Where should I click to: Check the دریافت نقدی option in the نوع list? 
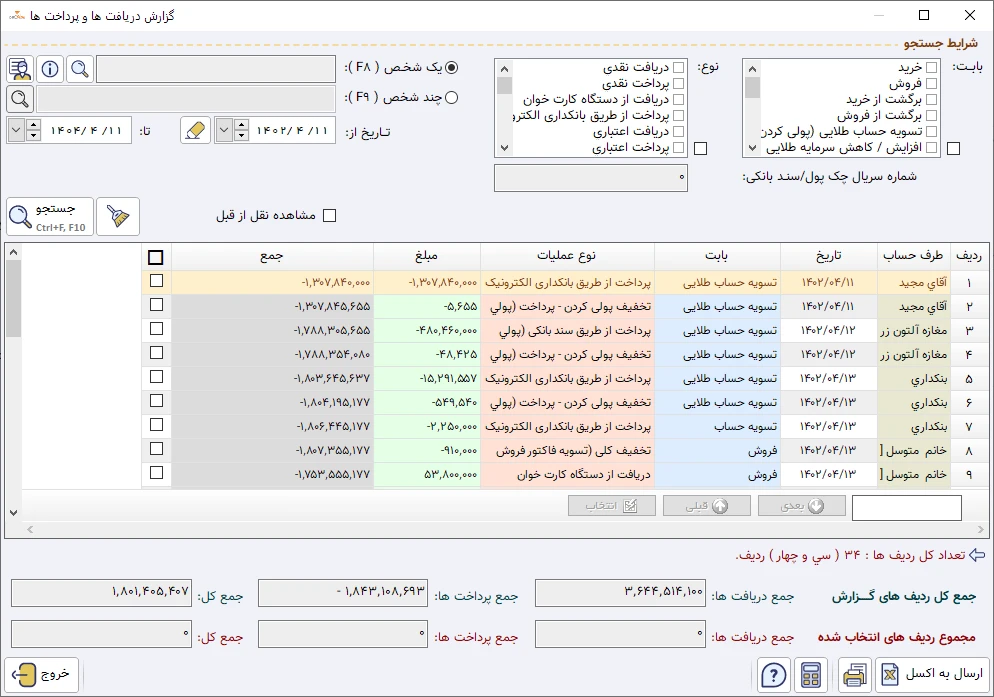pos(678,67)
